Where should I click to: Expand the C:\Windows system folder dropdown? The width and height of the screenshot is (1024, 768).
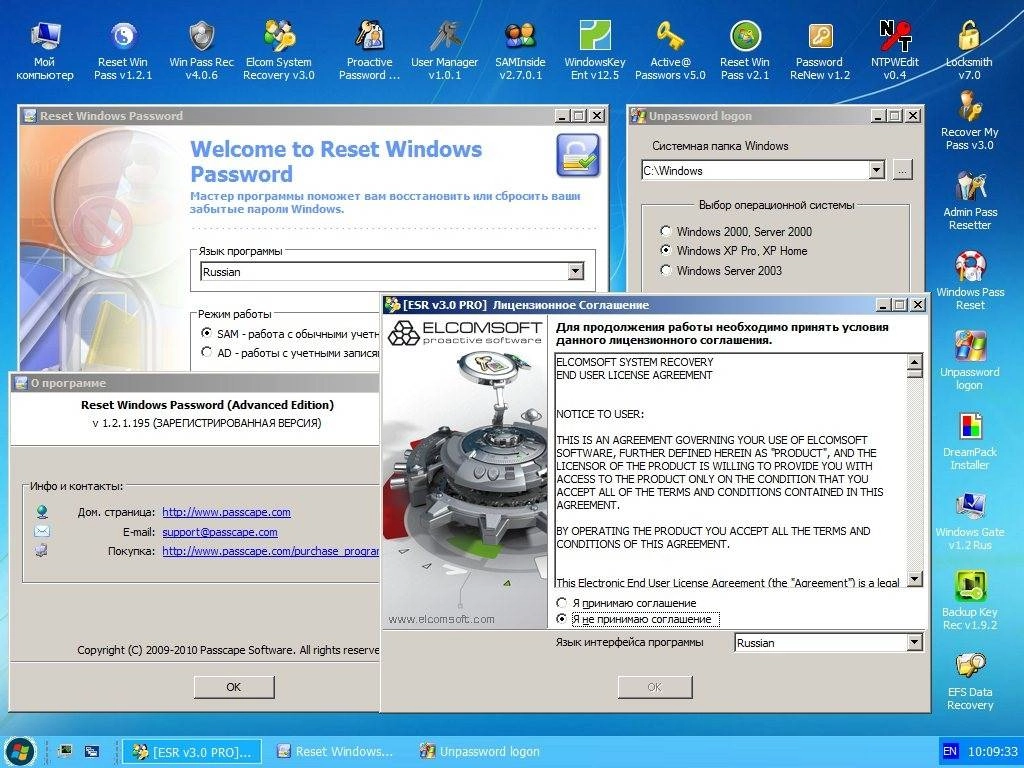pyautogui.click(x=876, y=170)
